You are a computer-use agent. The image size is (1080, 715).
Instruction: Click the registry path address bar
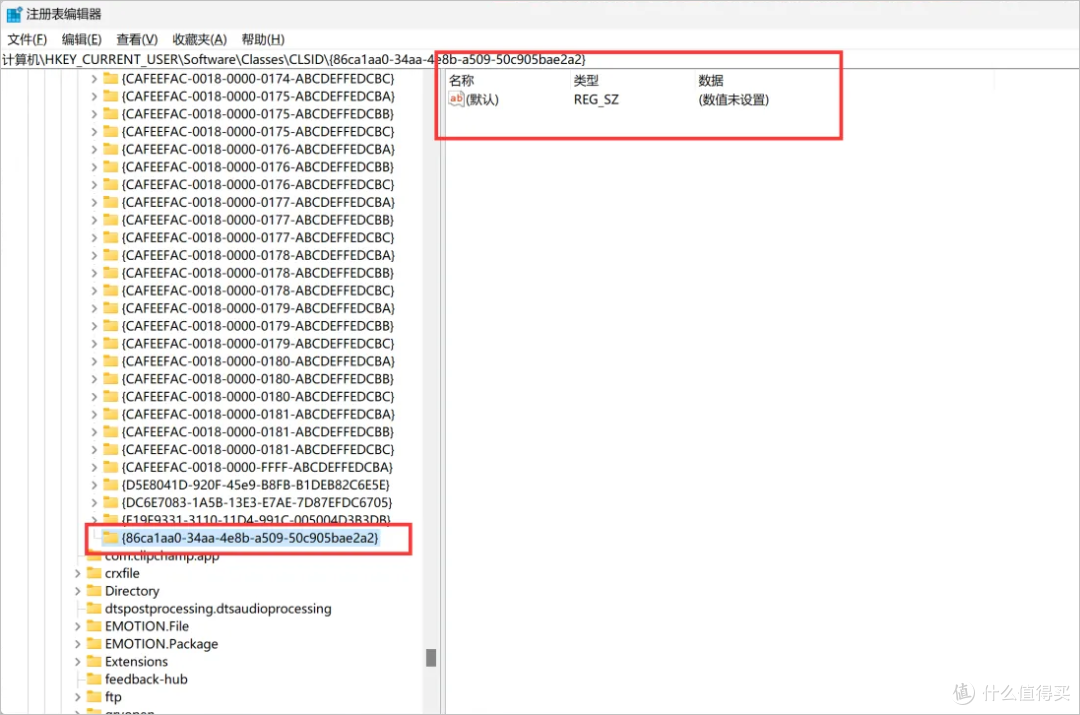(540, 59)
